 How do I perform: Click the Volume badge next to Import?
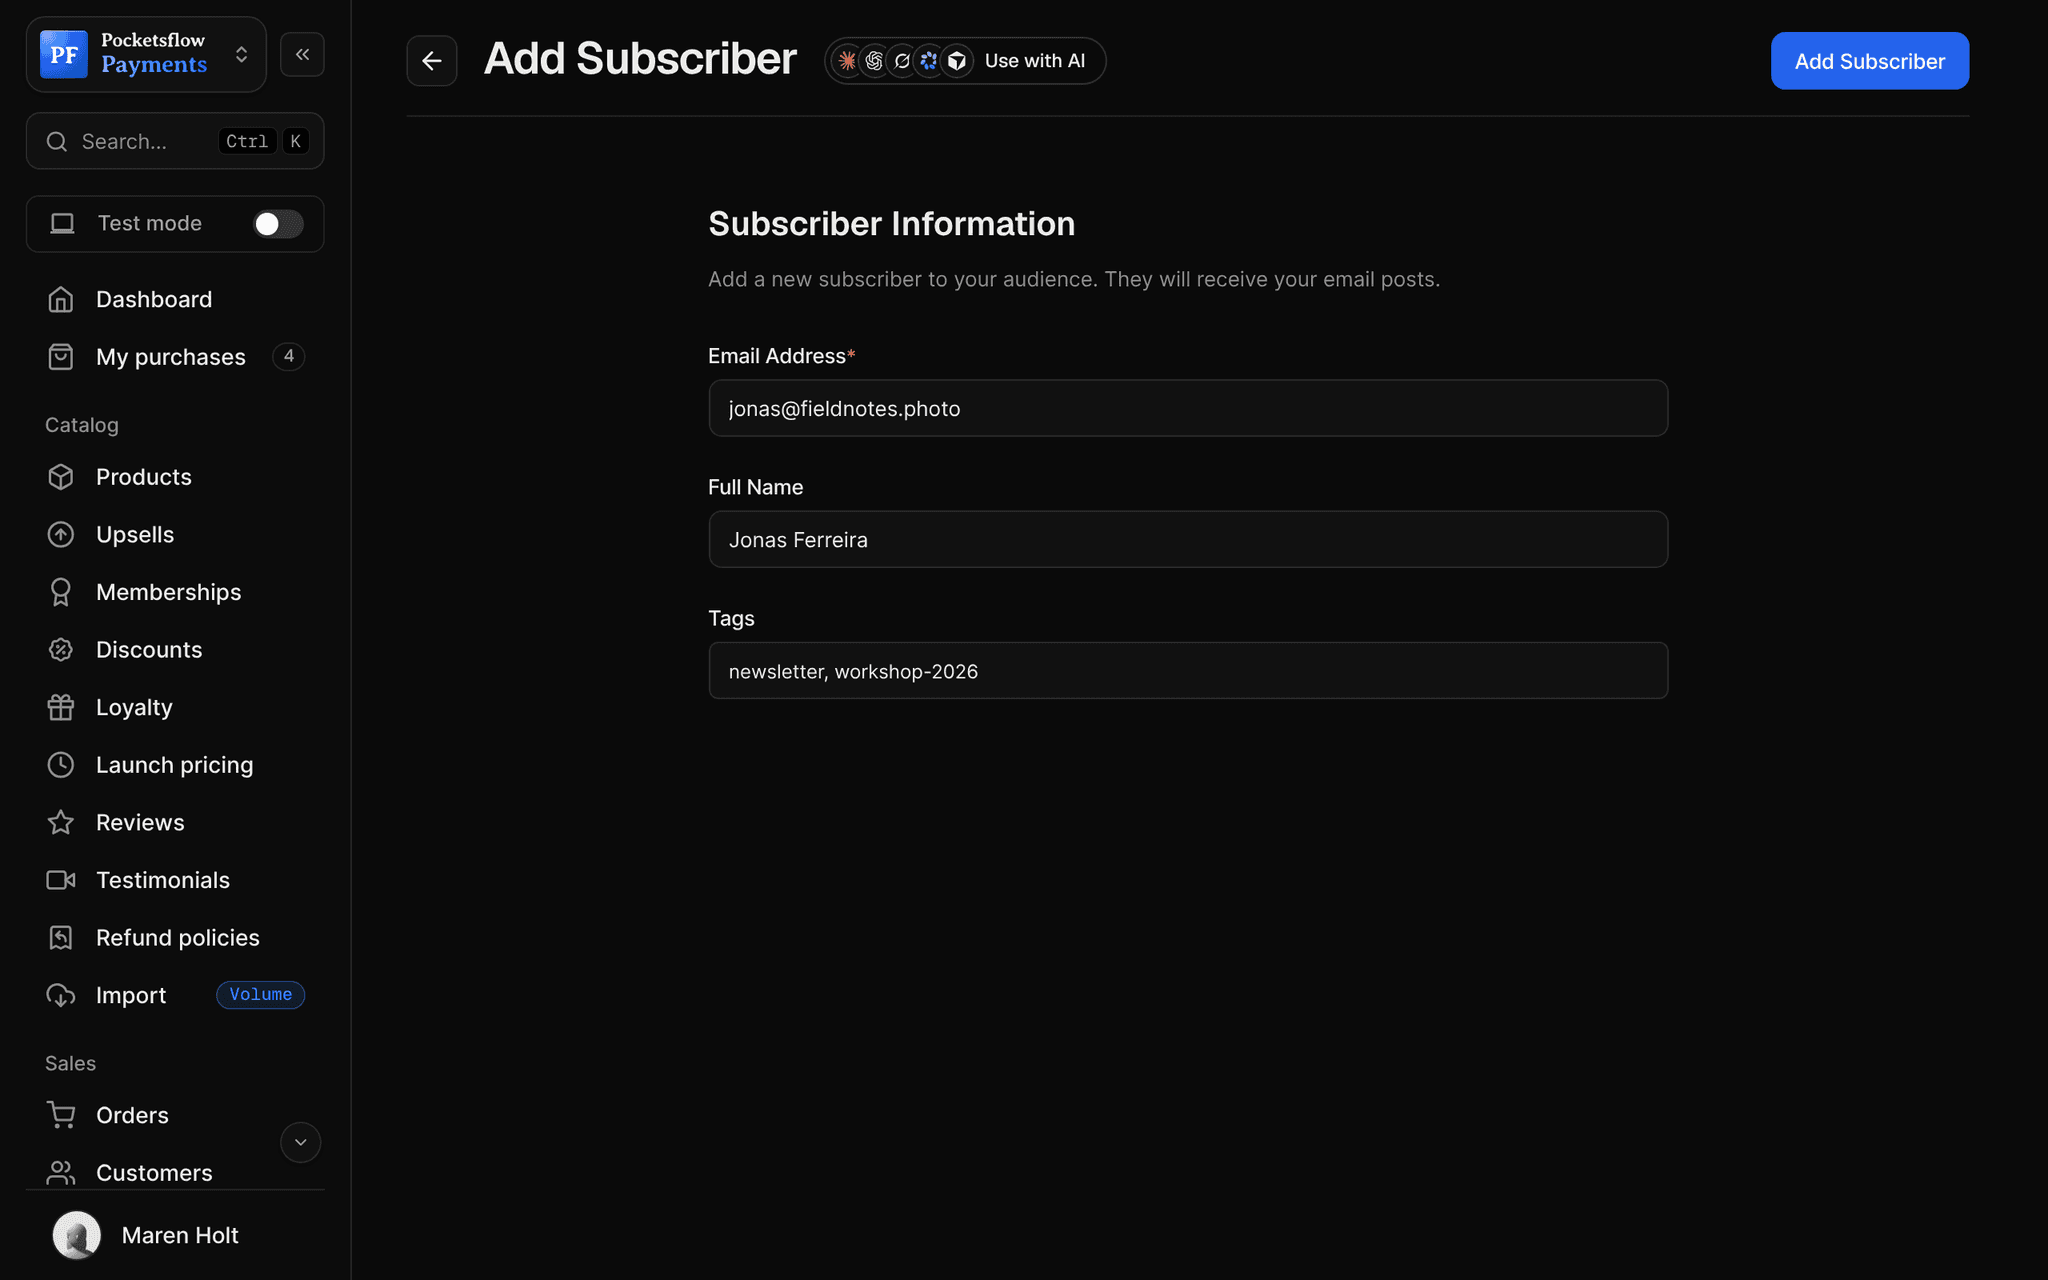point(261,995)
